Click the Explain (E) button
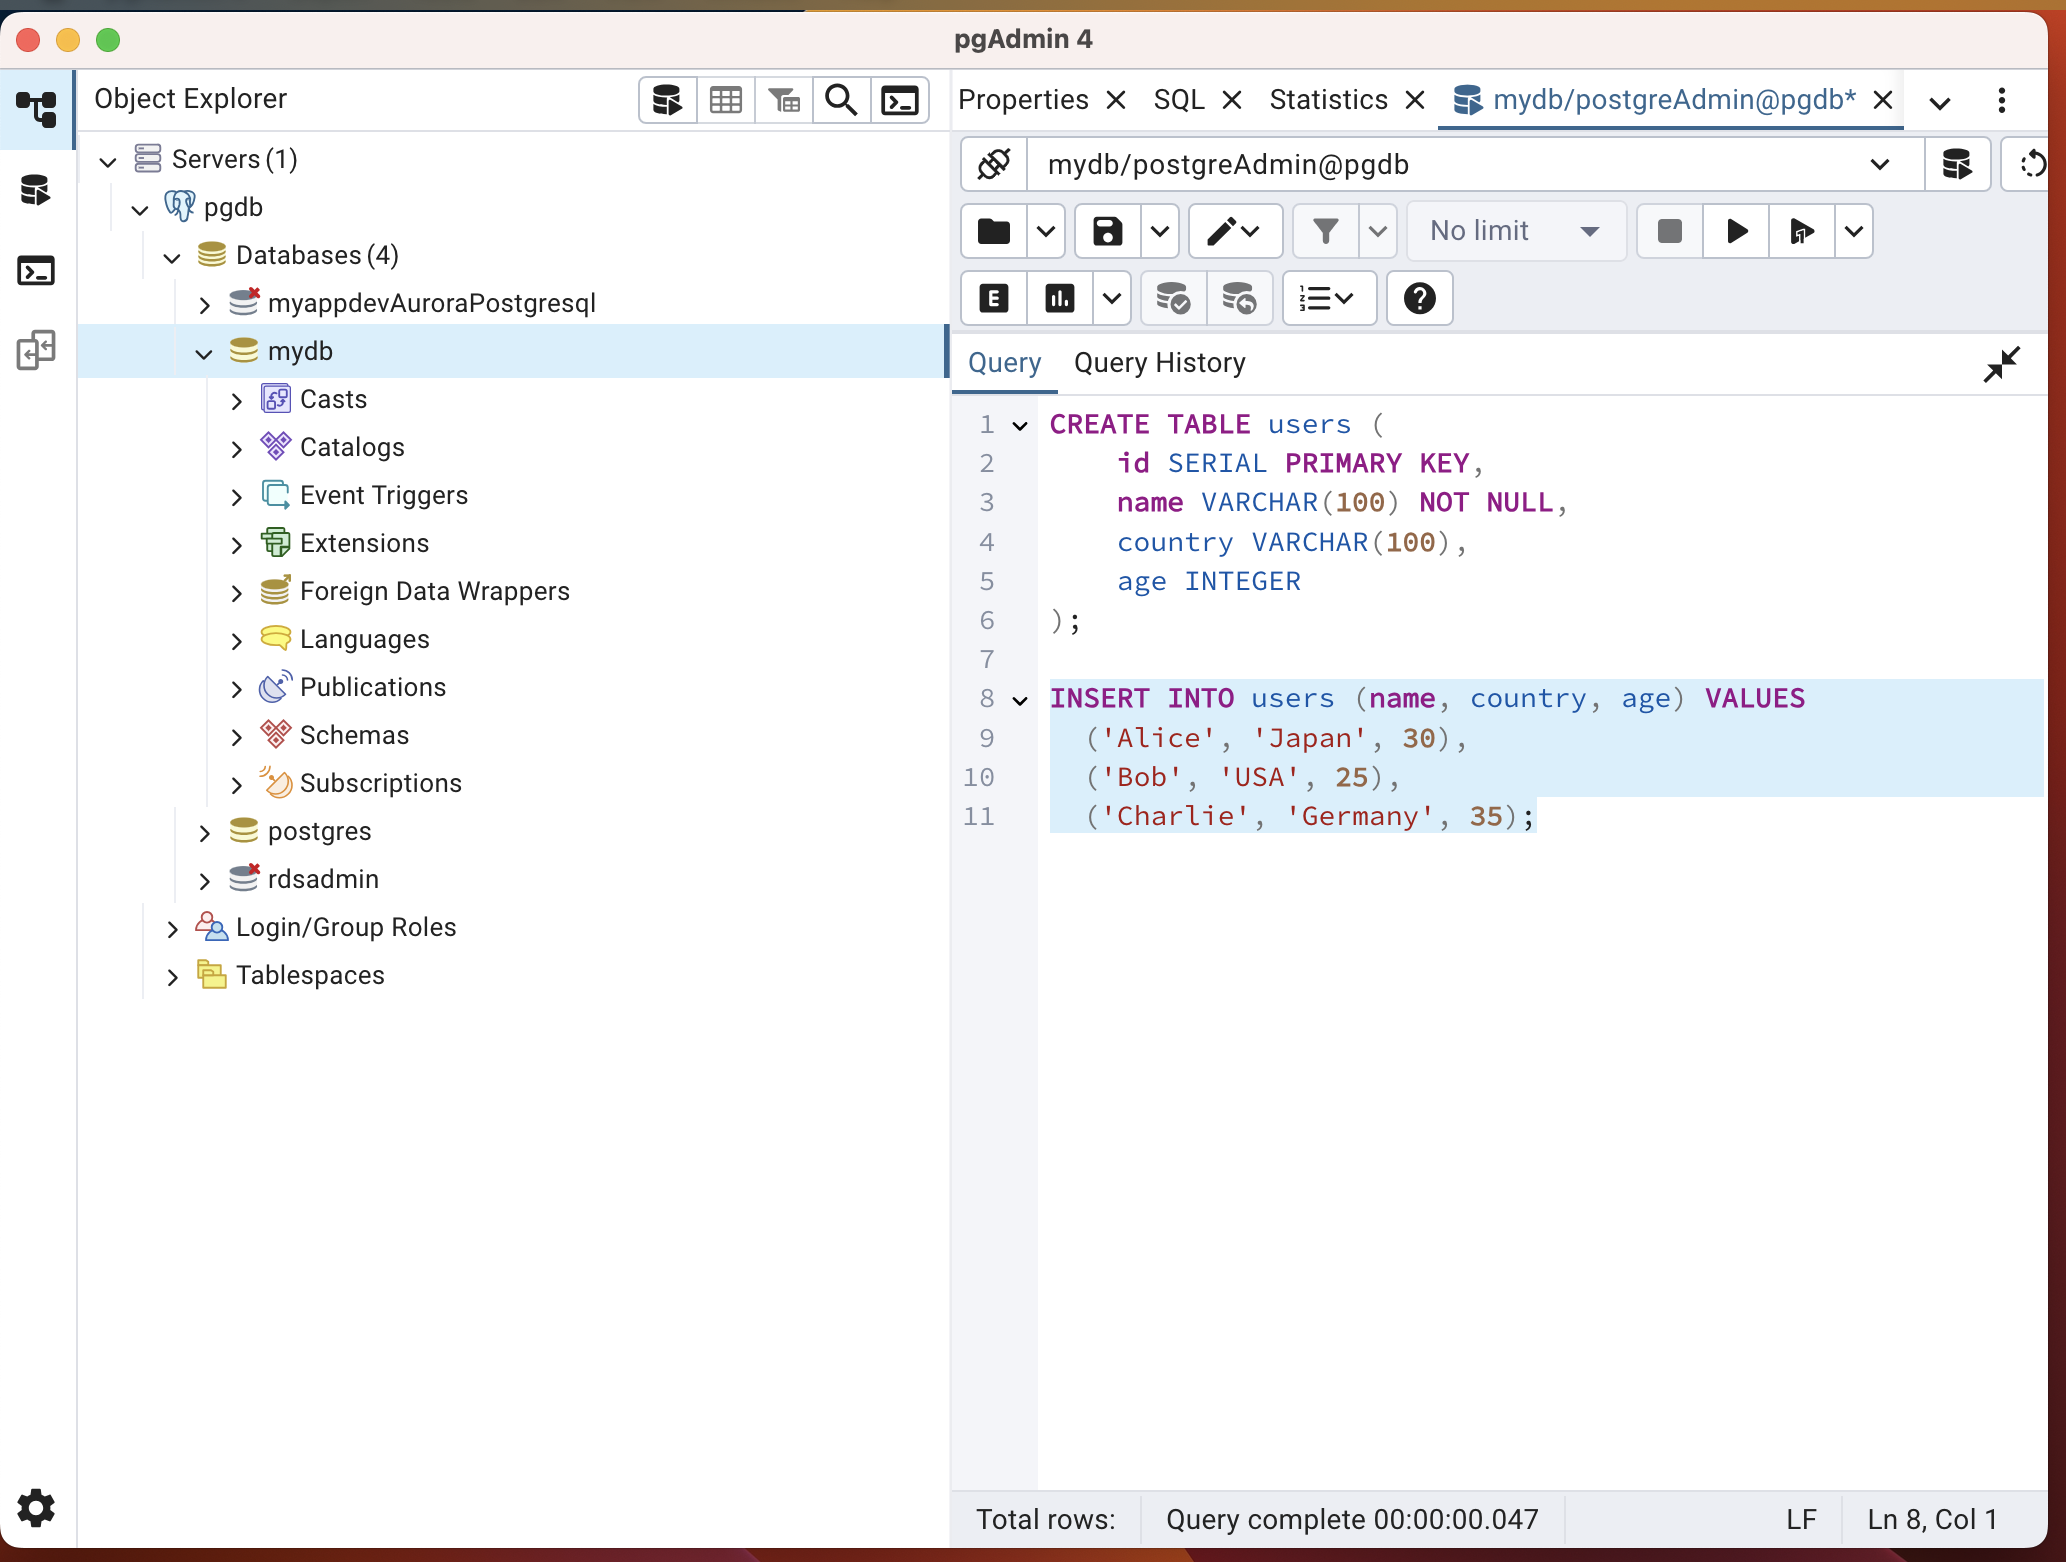The image size is (2066, 1562). click(x=994, y=298)
